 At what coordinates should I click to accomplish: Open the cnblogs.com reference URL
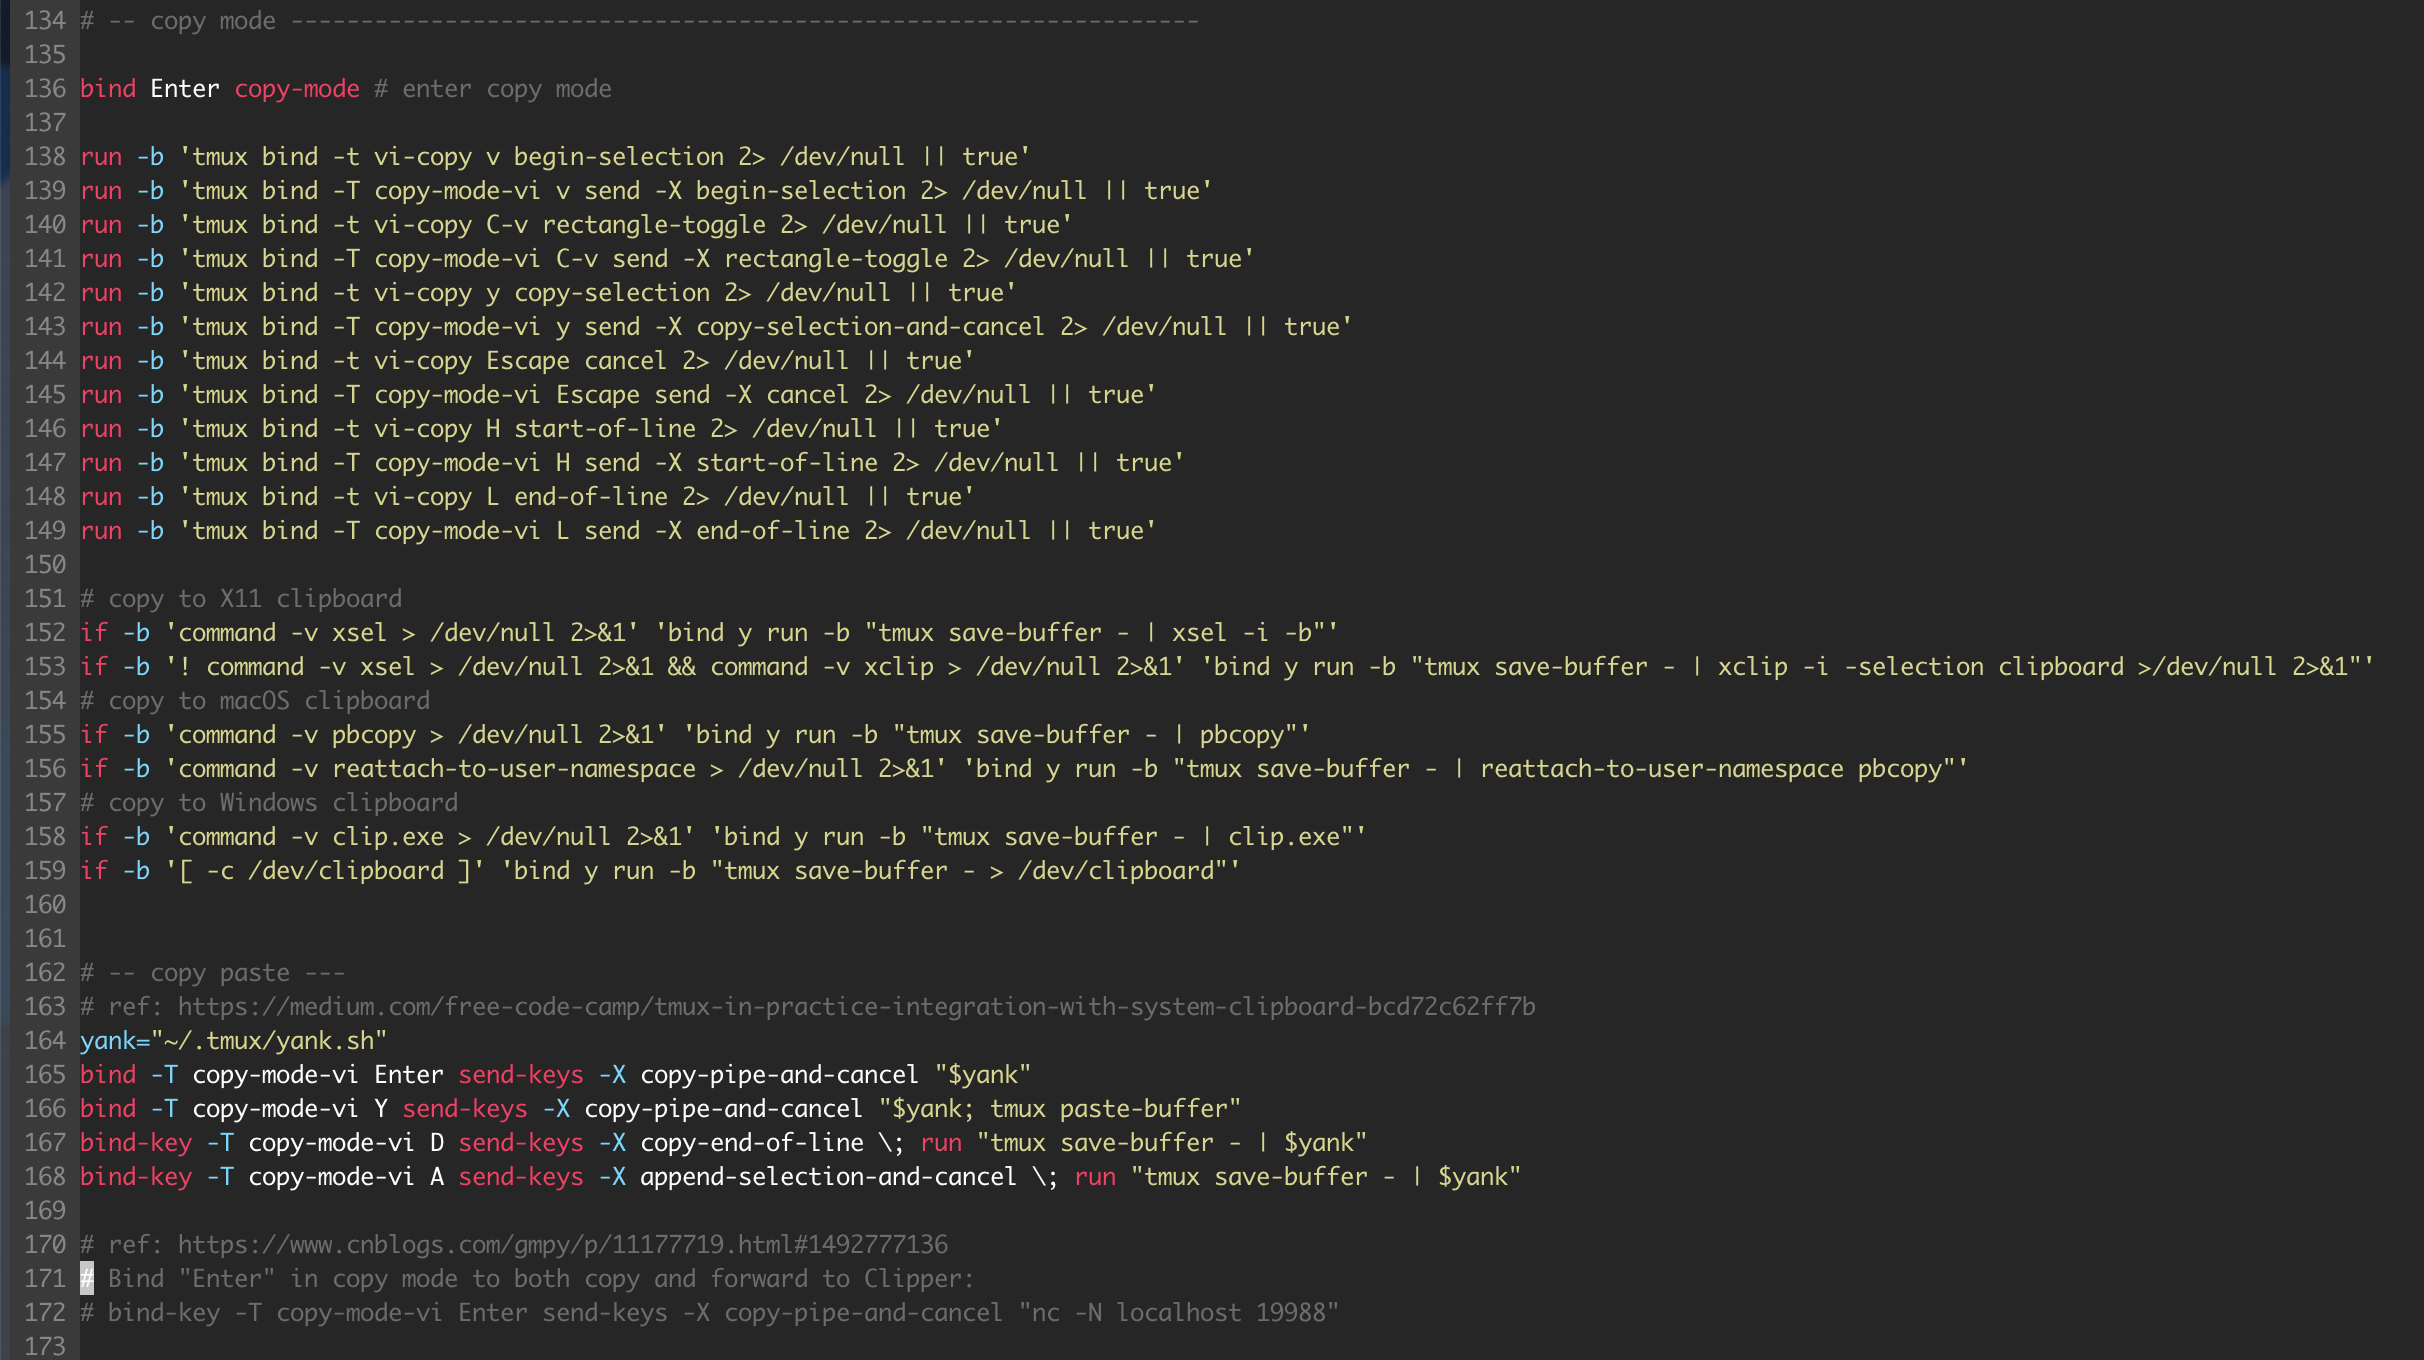coord(562,1245)
